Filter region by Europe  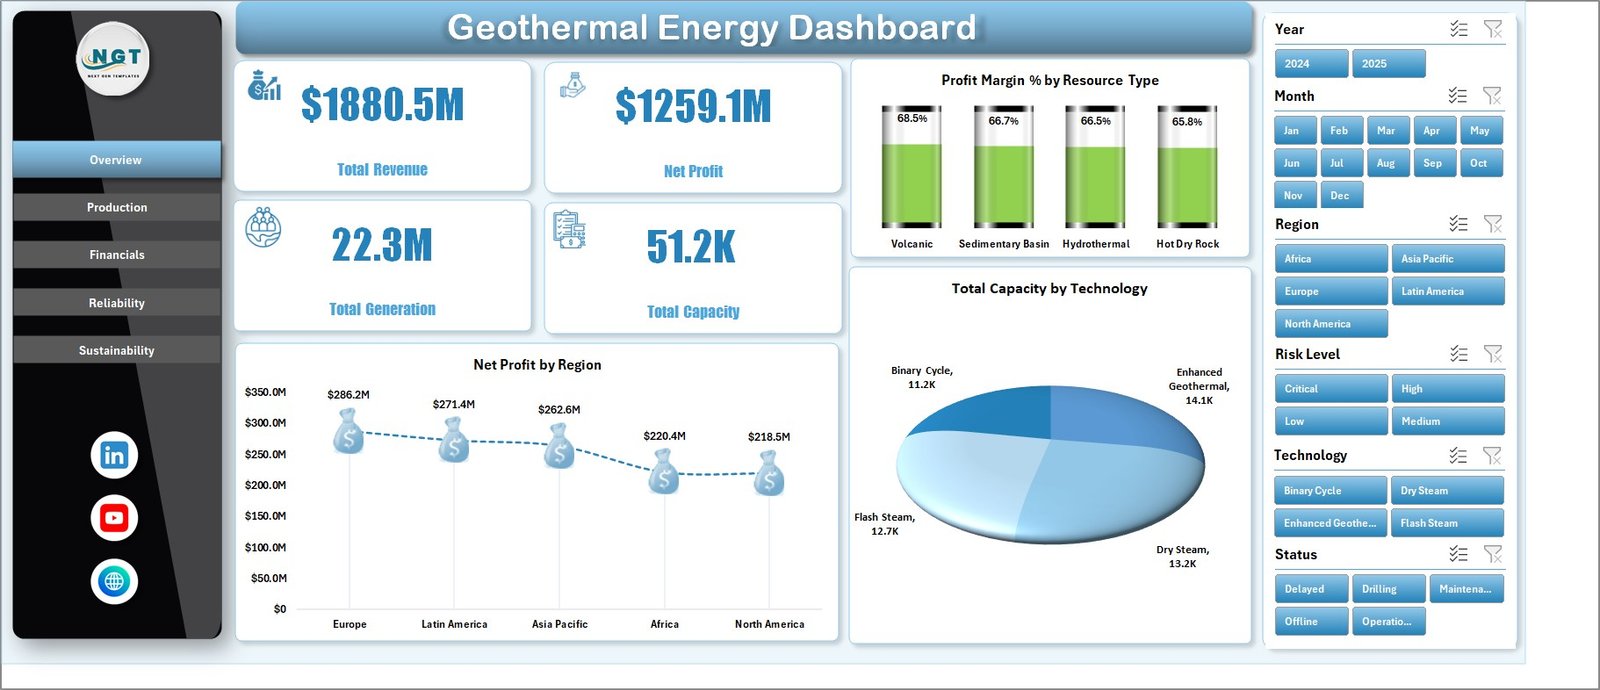pyautogui.click(x=1331, y=292)
